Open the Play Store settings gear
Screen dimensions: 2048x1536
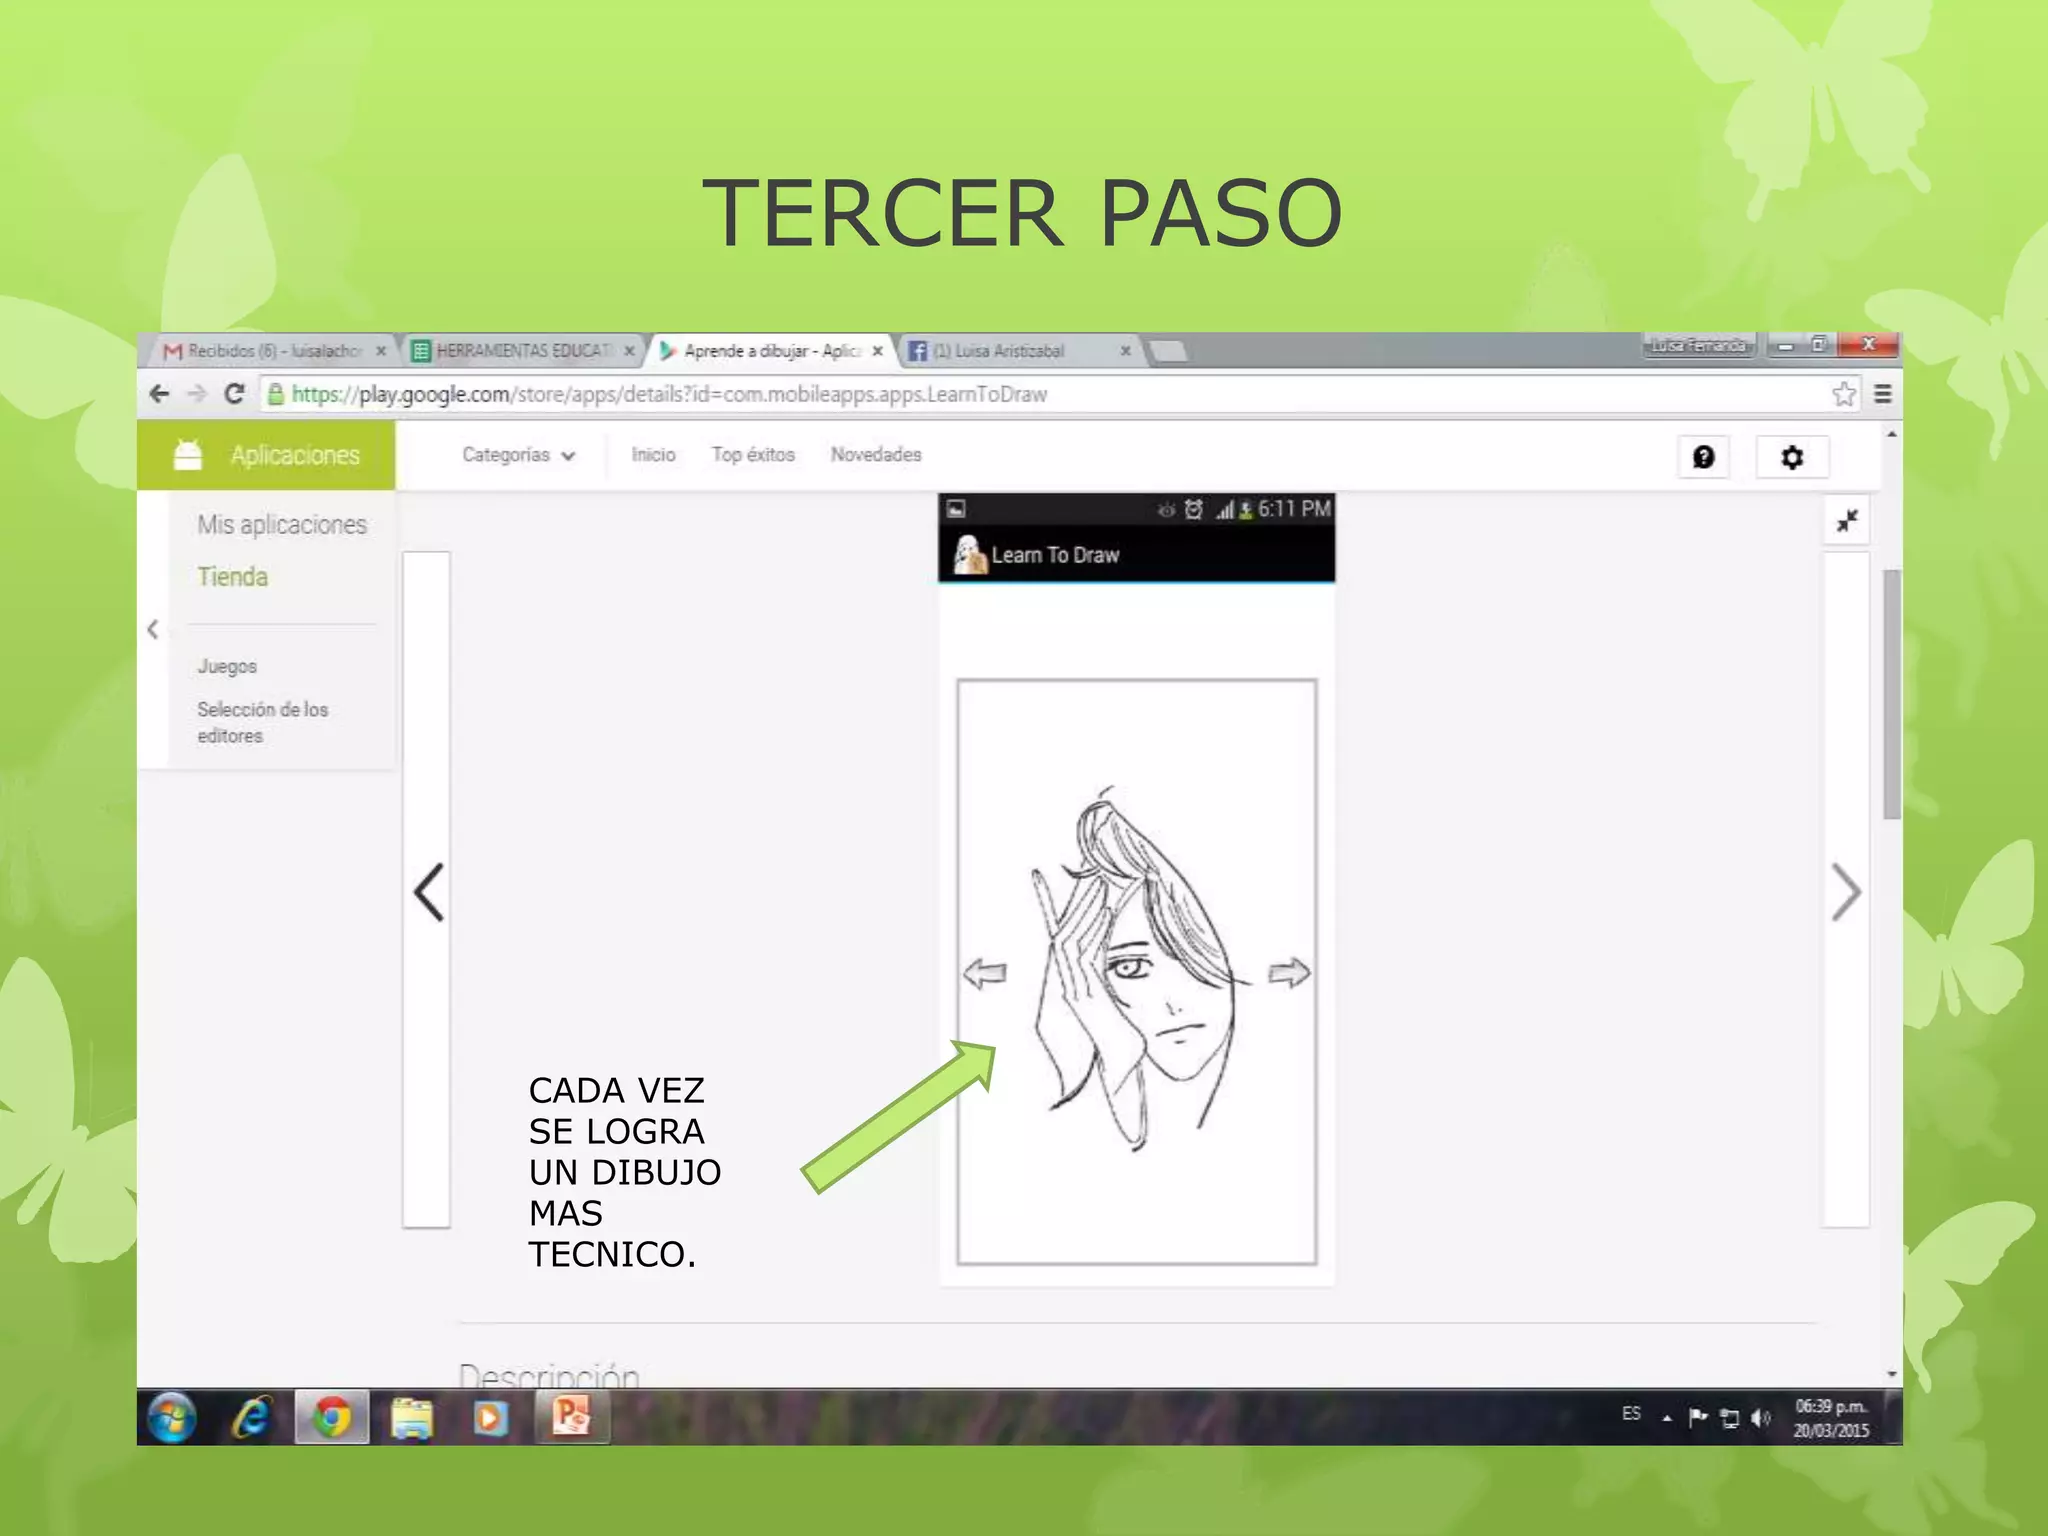point(1792,457)
